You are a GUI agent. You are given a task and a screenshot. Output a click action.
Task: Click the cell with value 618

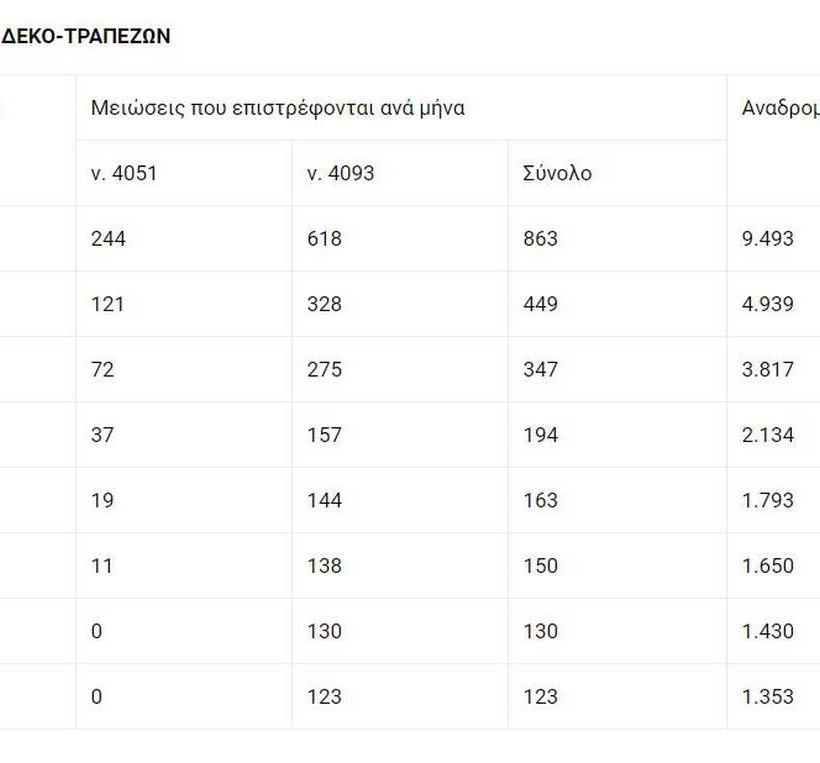(x=324, y=239)
